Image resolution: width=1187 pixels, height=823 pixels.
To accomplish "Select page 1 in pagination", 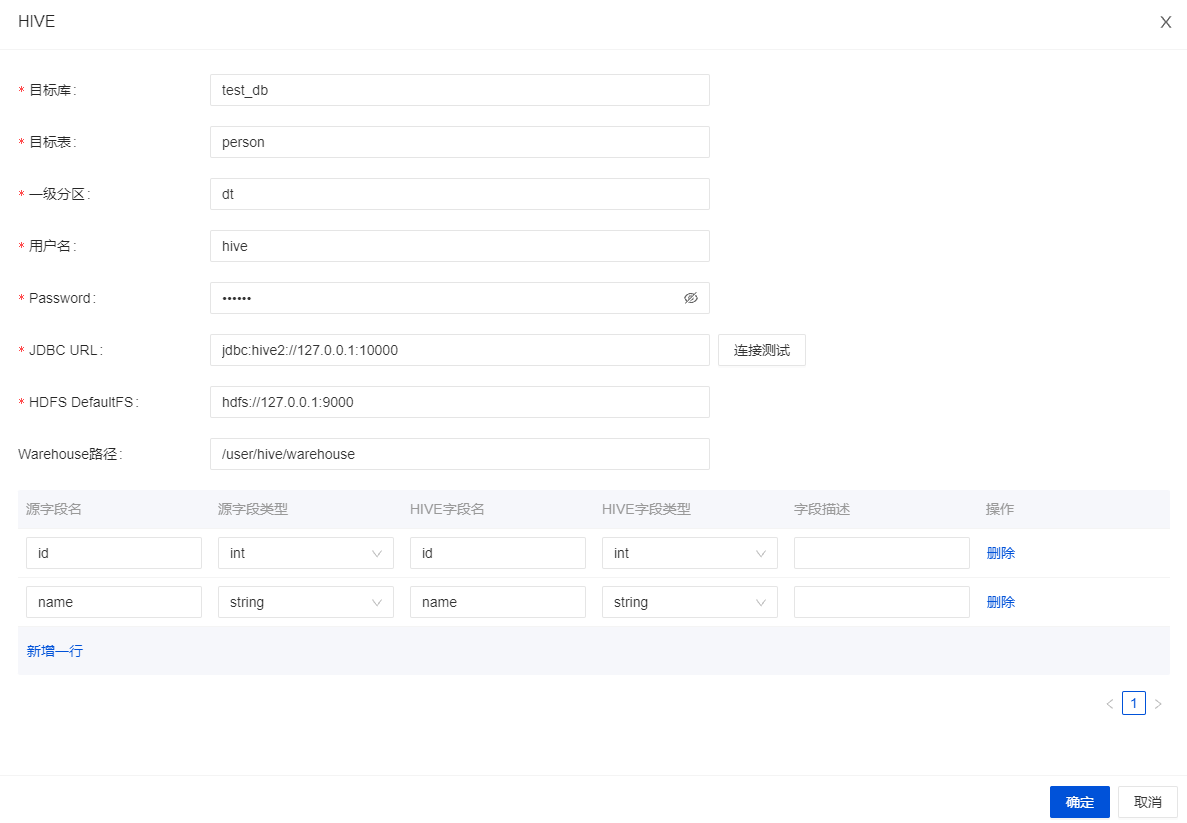I will [1133, 704].
